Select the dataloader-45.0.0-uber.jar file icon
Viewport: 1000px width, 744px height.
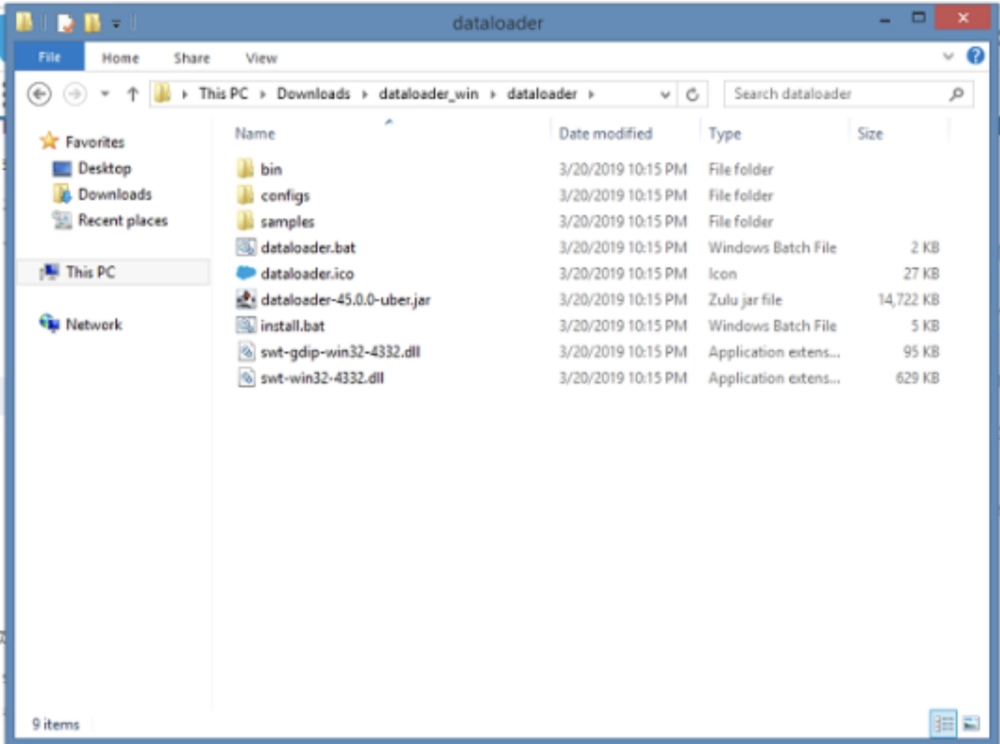246,299
